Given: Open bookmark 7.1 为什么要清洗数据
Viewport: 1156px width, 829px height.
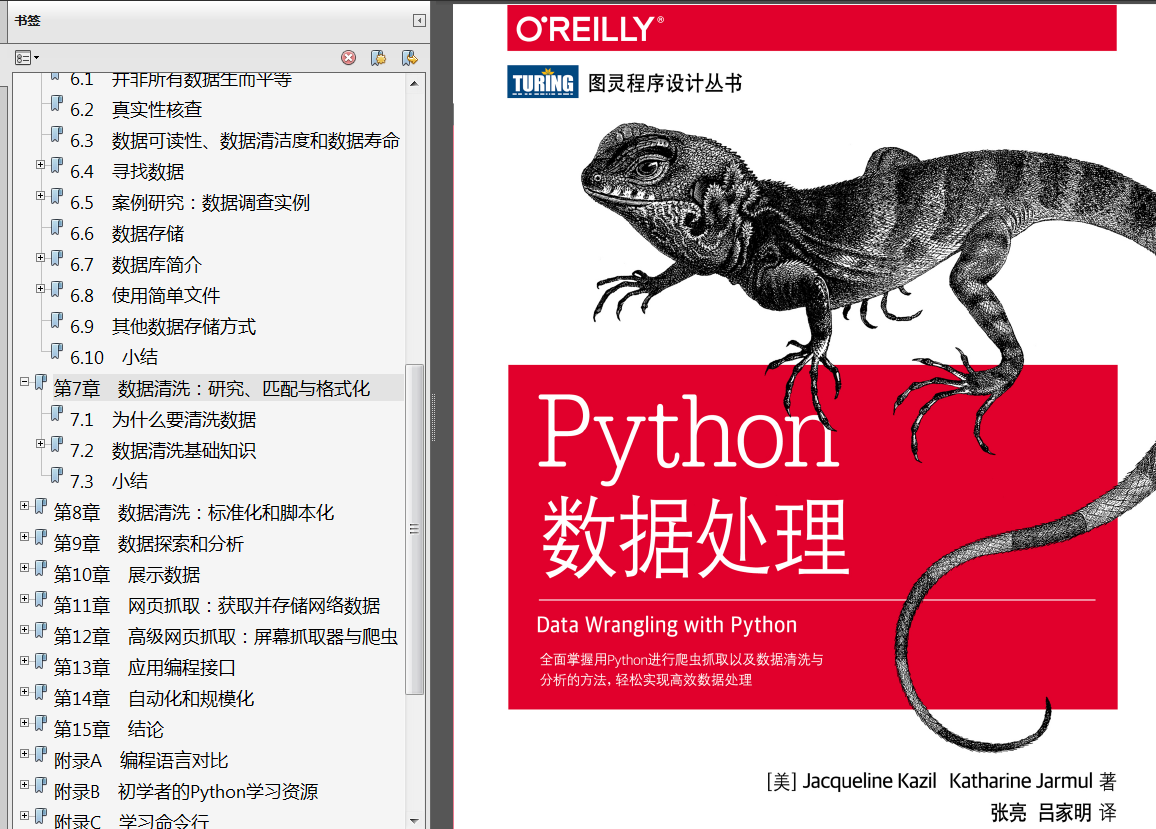Looking at the screenshot, I should coord(163,420).
